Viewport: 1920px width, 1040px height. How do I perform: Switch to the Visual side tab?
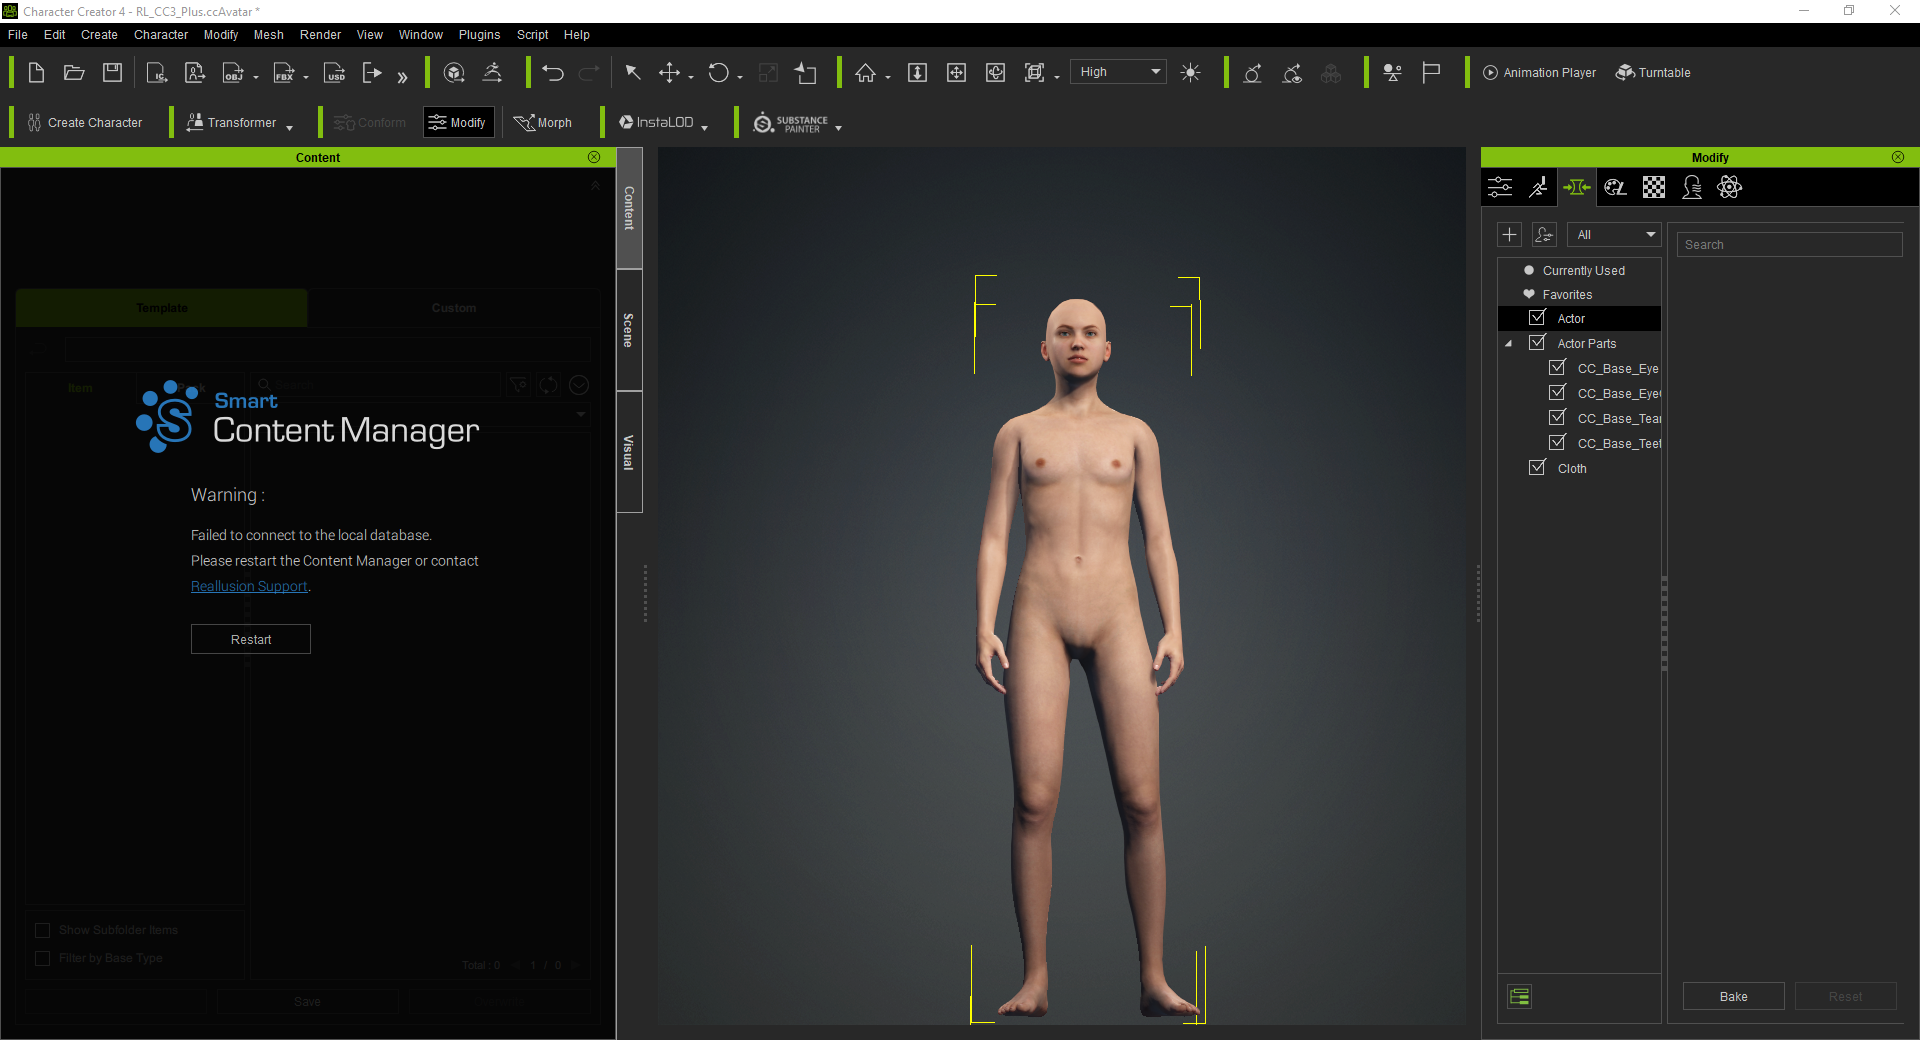[629, 452]
